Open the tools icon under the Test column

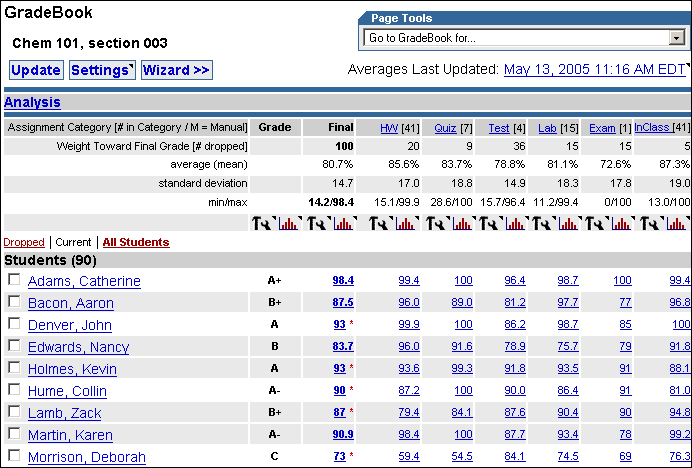[x=490, y=223]
